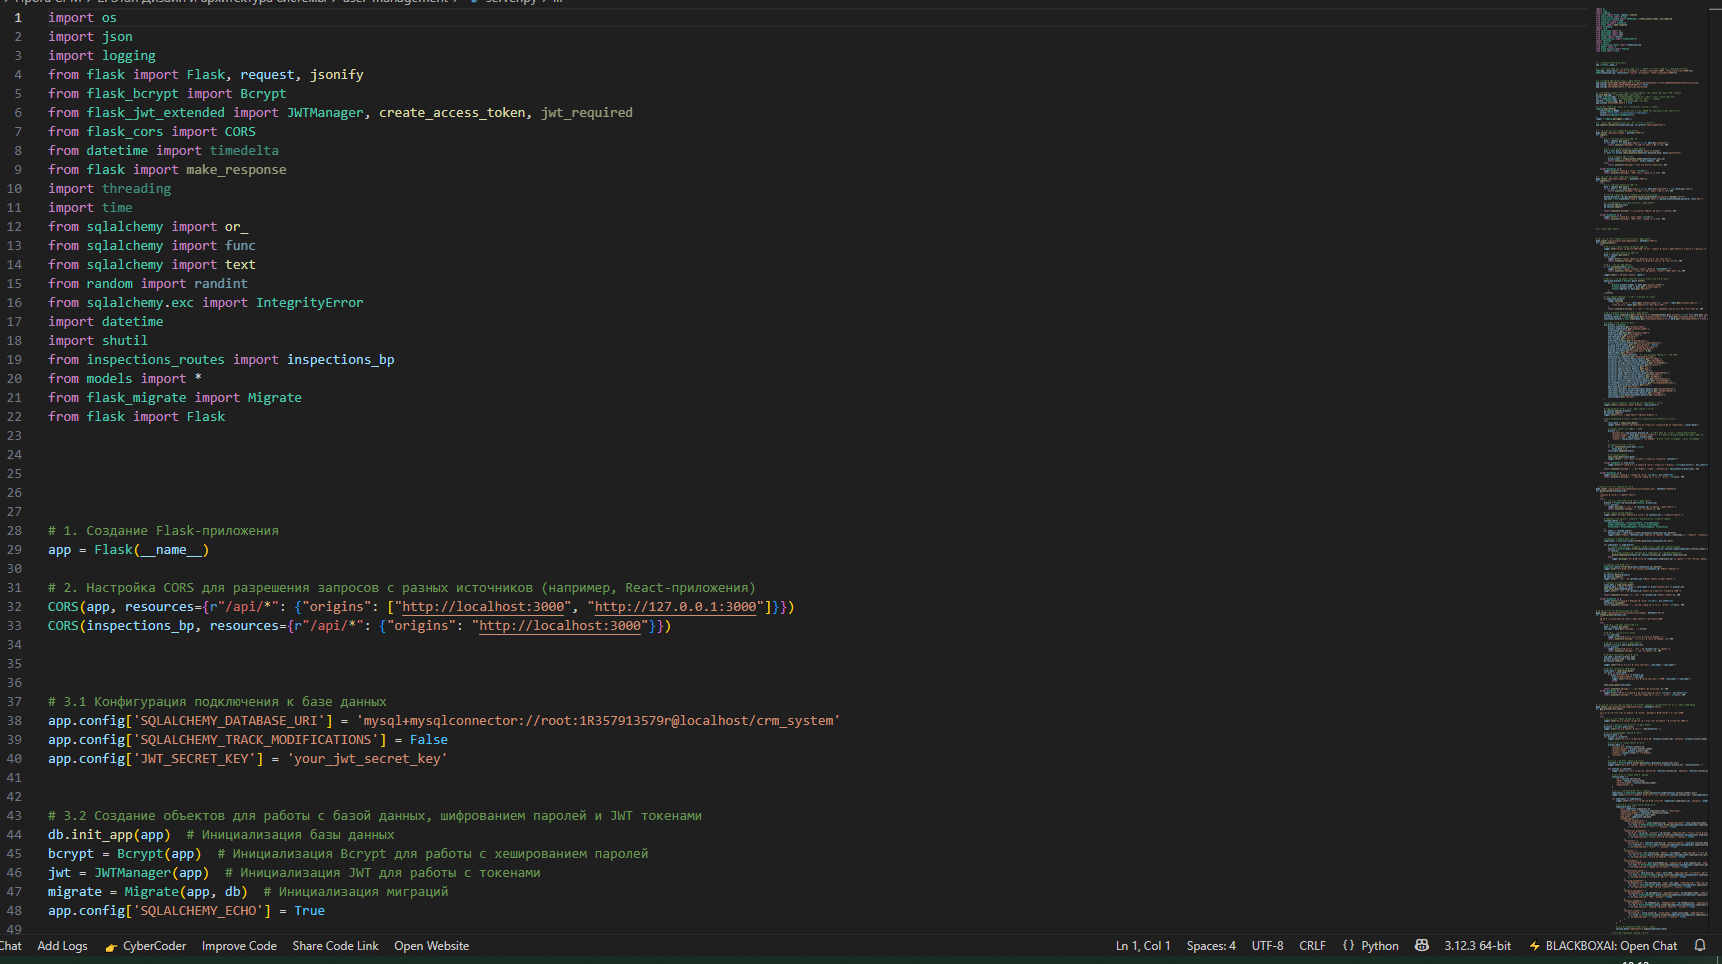Click 'create_access_token' on line 6
The image size is (1722, 964).
point(452,113)
